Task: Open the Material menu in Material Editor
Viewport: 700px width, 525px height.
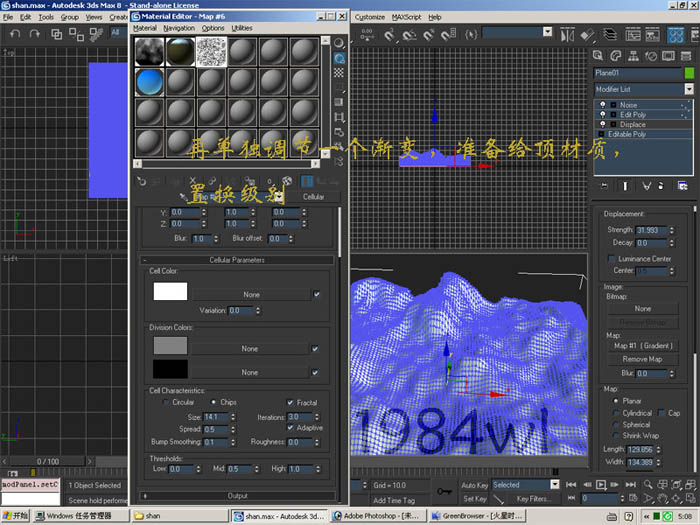Action: [x=145, y=28]
